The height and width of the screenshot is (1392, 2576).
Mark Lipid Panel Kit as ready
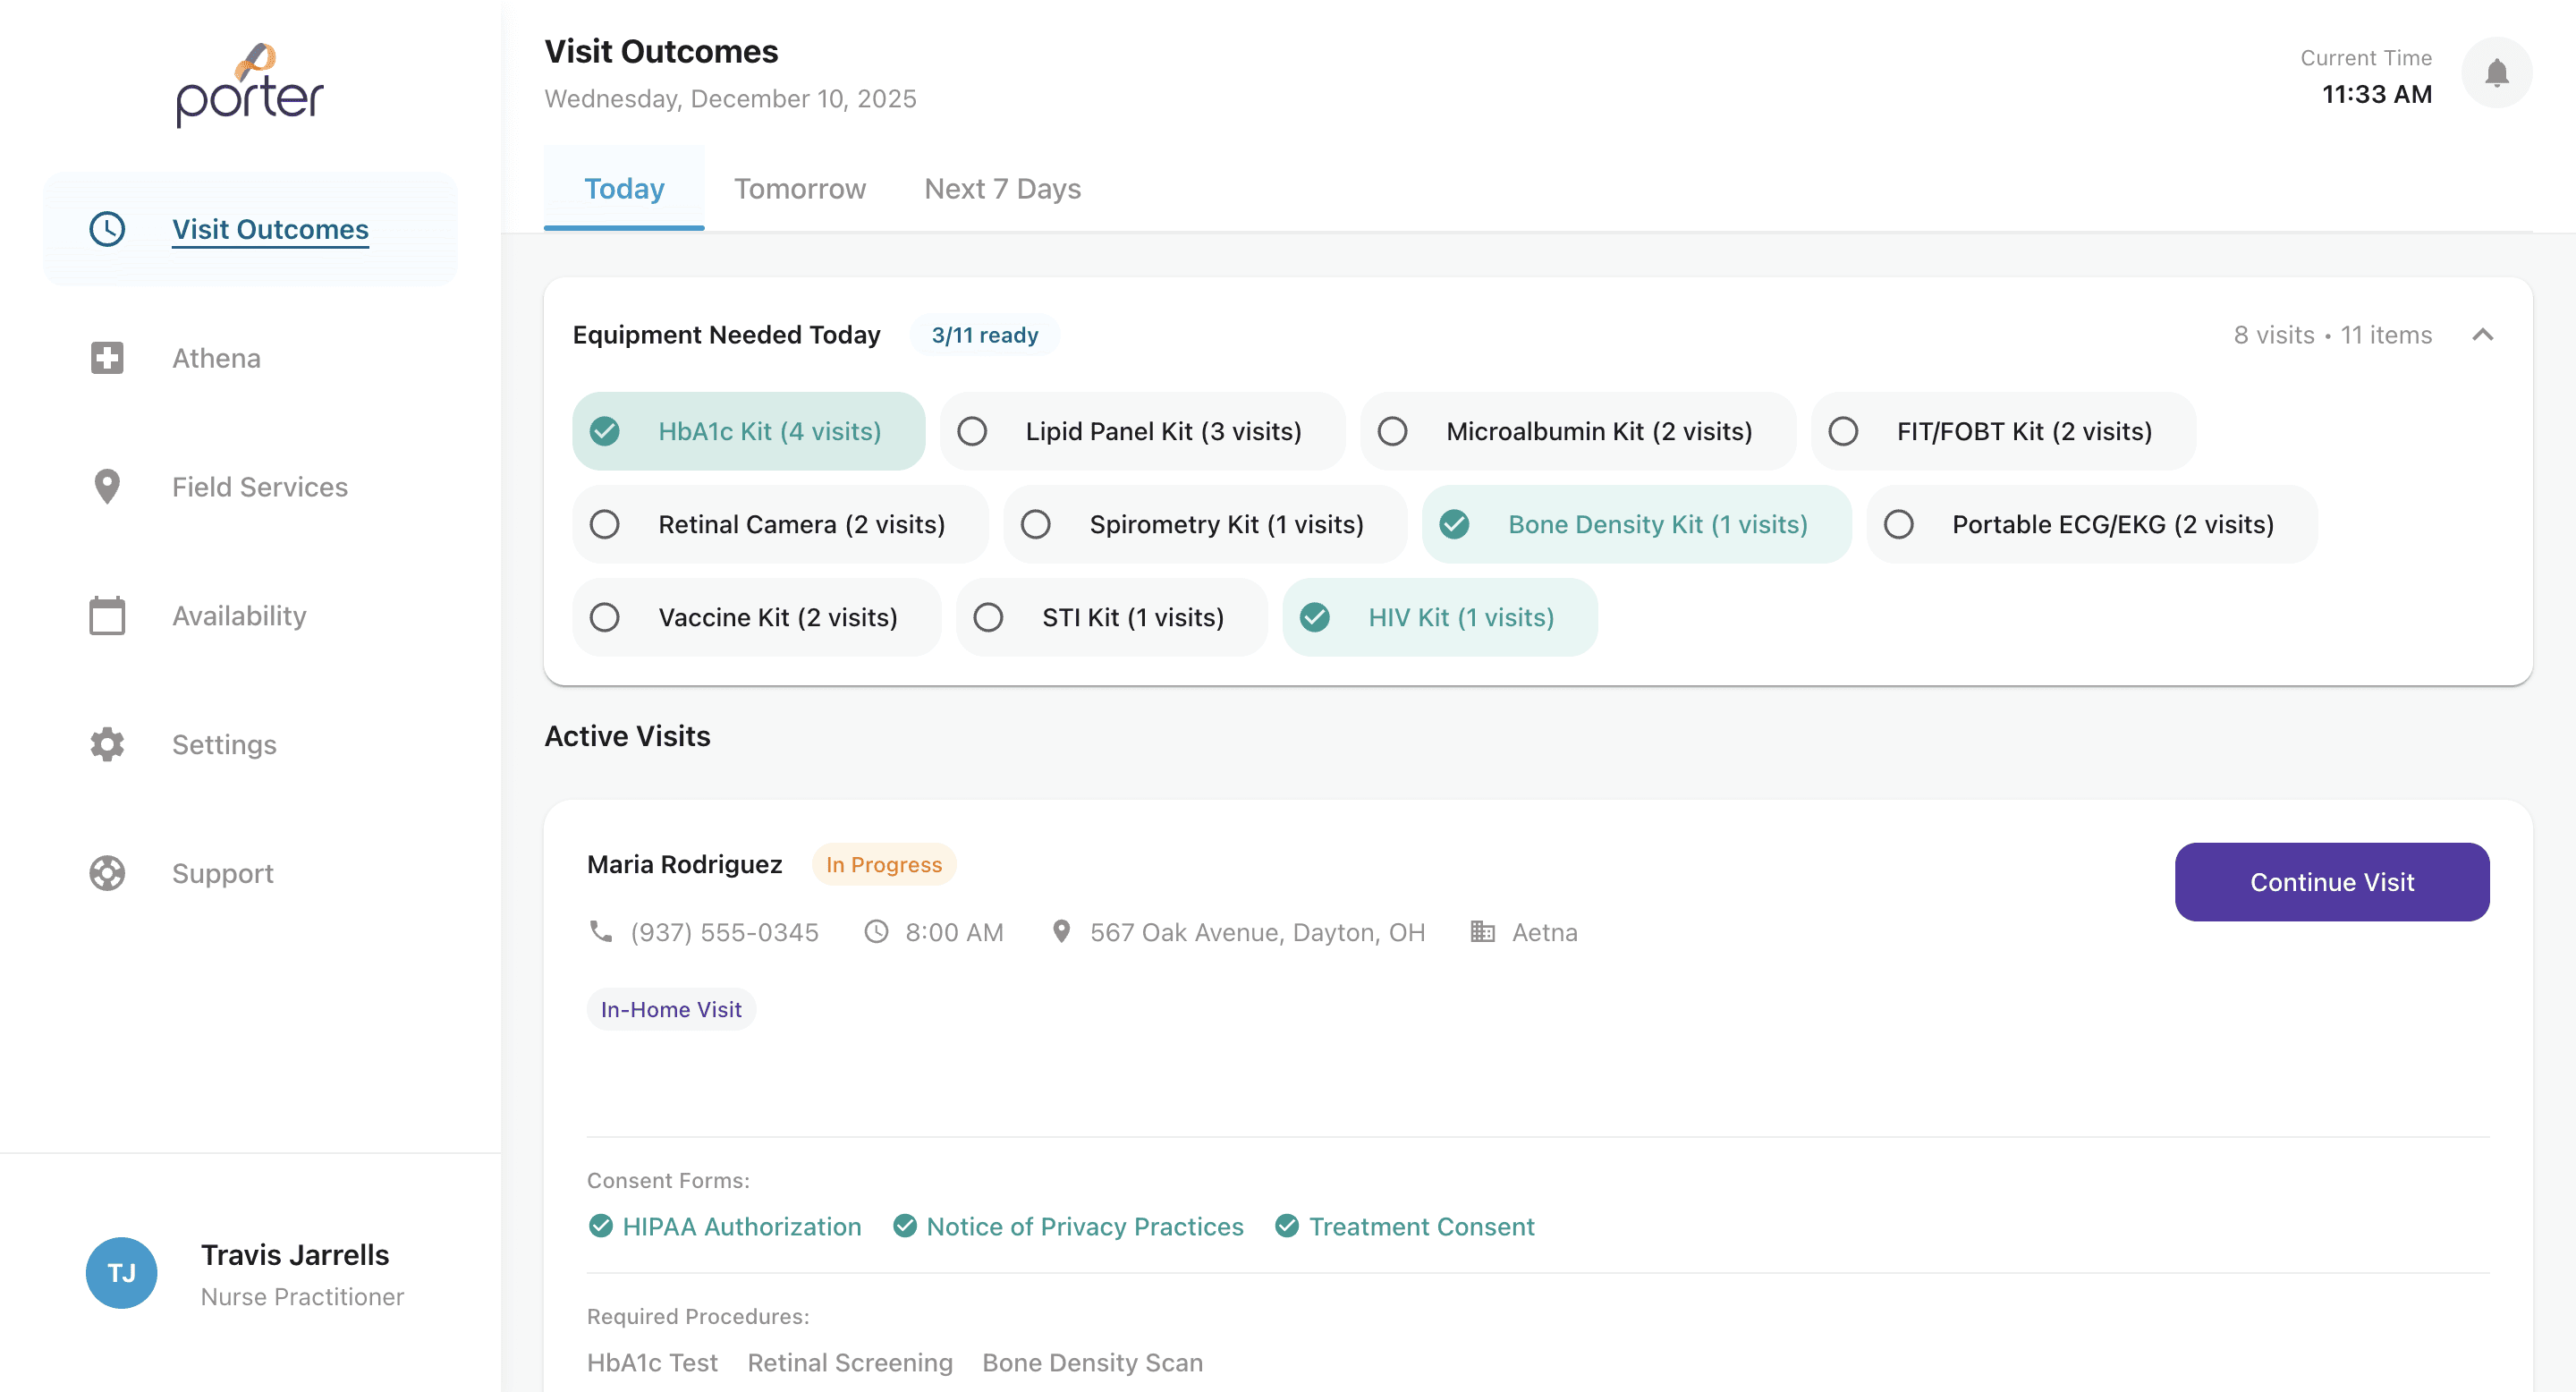point(972,431)
